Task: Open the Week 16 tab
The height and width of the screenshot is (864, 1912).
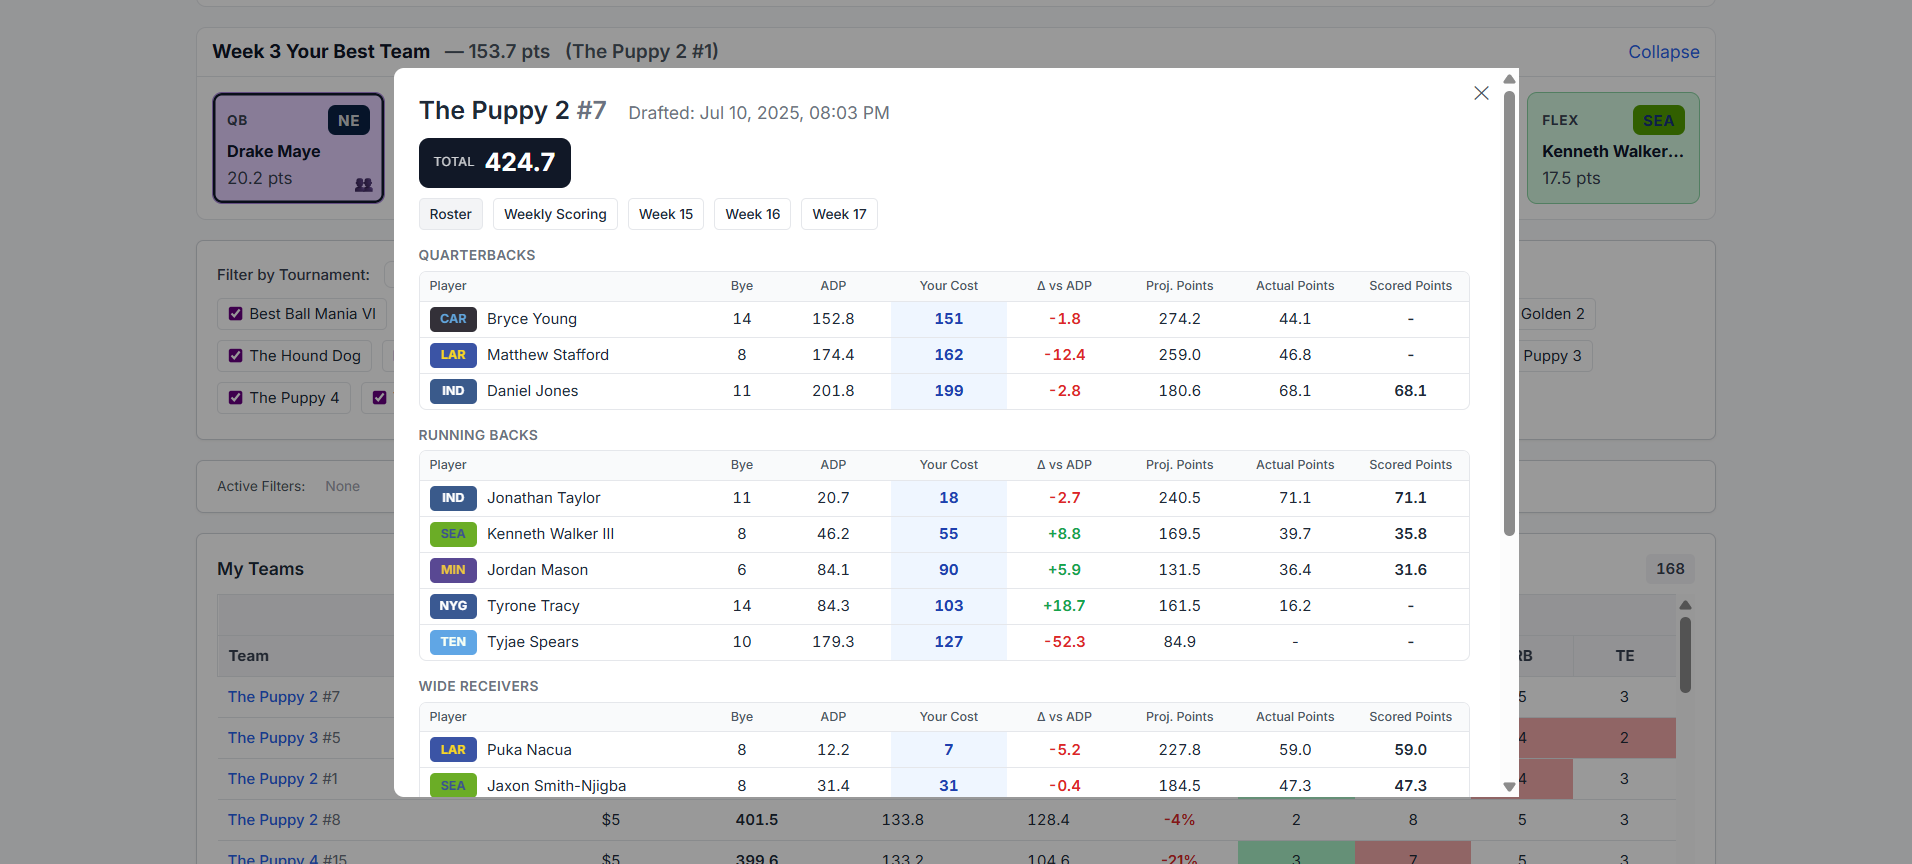Action: (x=752, y=214)
